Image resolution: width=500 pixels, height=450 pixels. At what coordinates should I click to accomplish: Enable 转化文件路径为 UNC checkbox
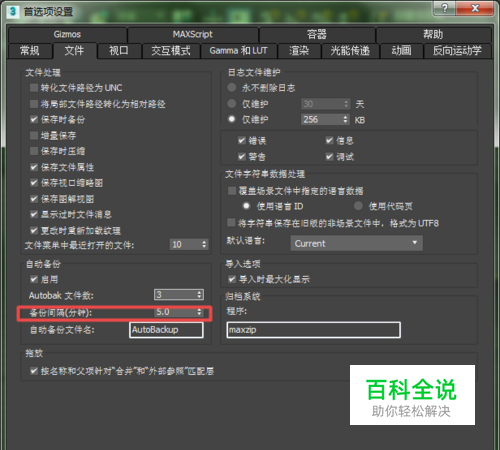pyautogui.click(x=34, y=88)
